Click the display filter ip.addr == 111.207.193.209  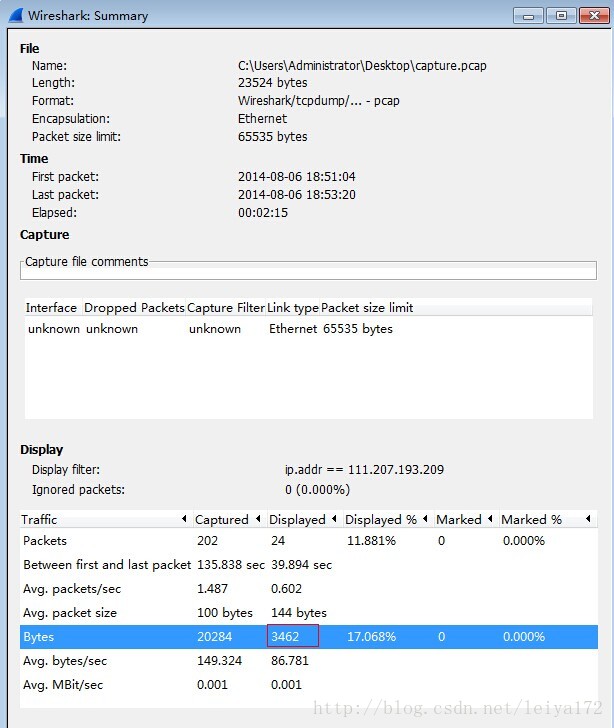(x=365, y=470)
